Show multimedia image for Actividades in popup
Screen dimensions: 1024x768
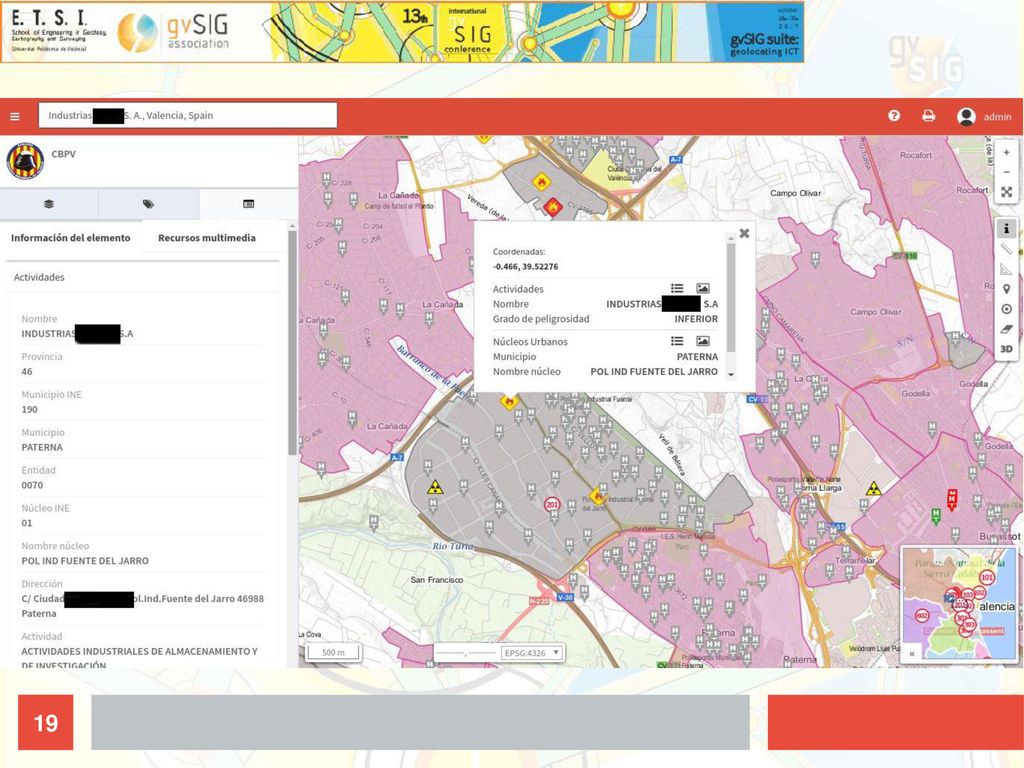pos(703,288)
